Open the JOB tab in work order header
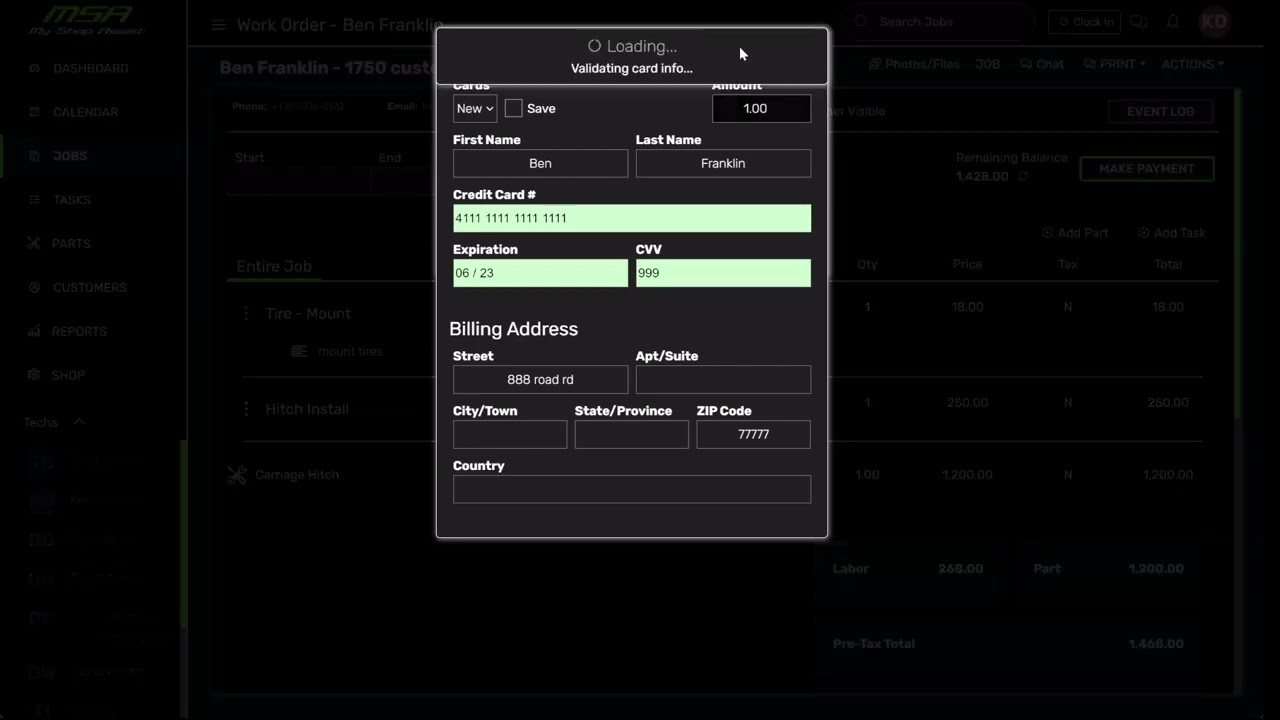Screen dimensions: 1280x720 [988, 64]
